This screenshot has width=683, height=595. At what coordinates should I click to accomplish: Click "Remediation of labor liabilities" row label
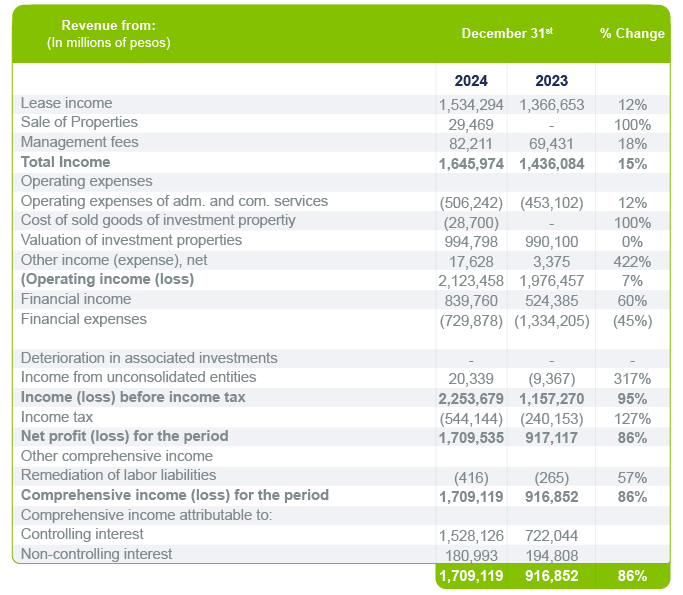pyautogui.click(x=118, y=475)
